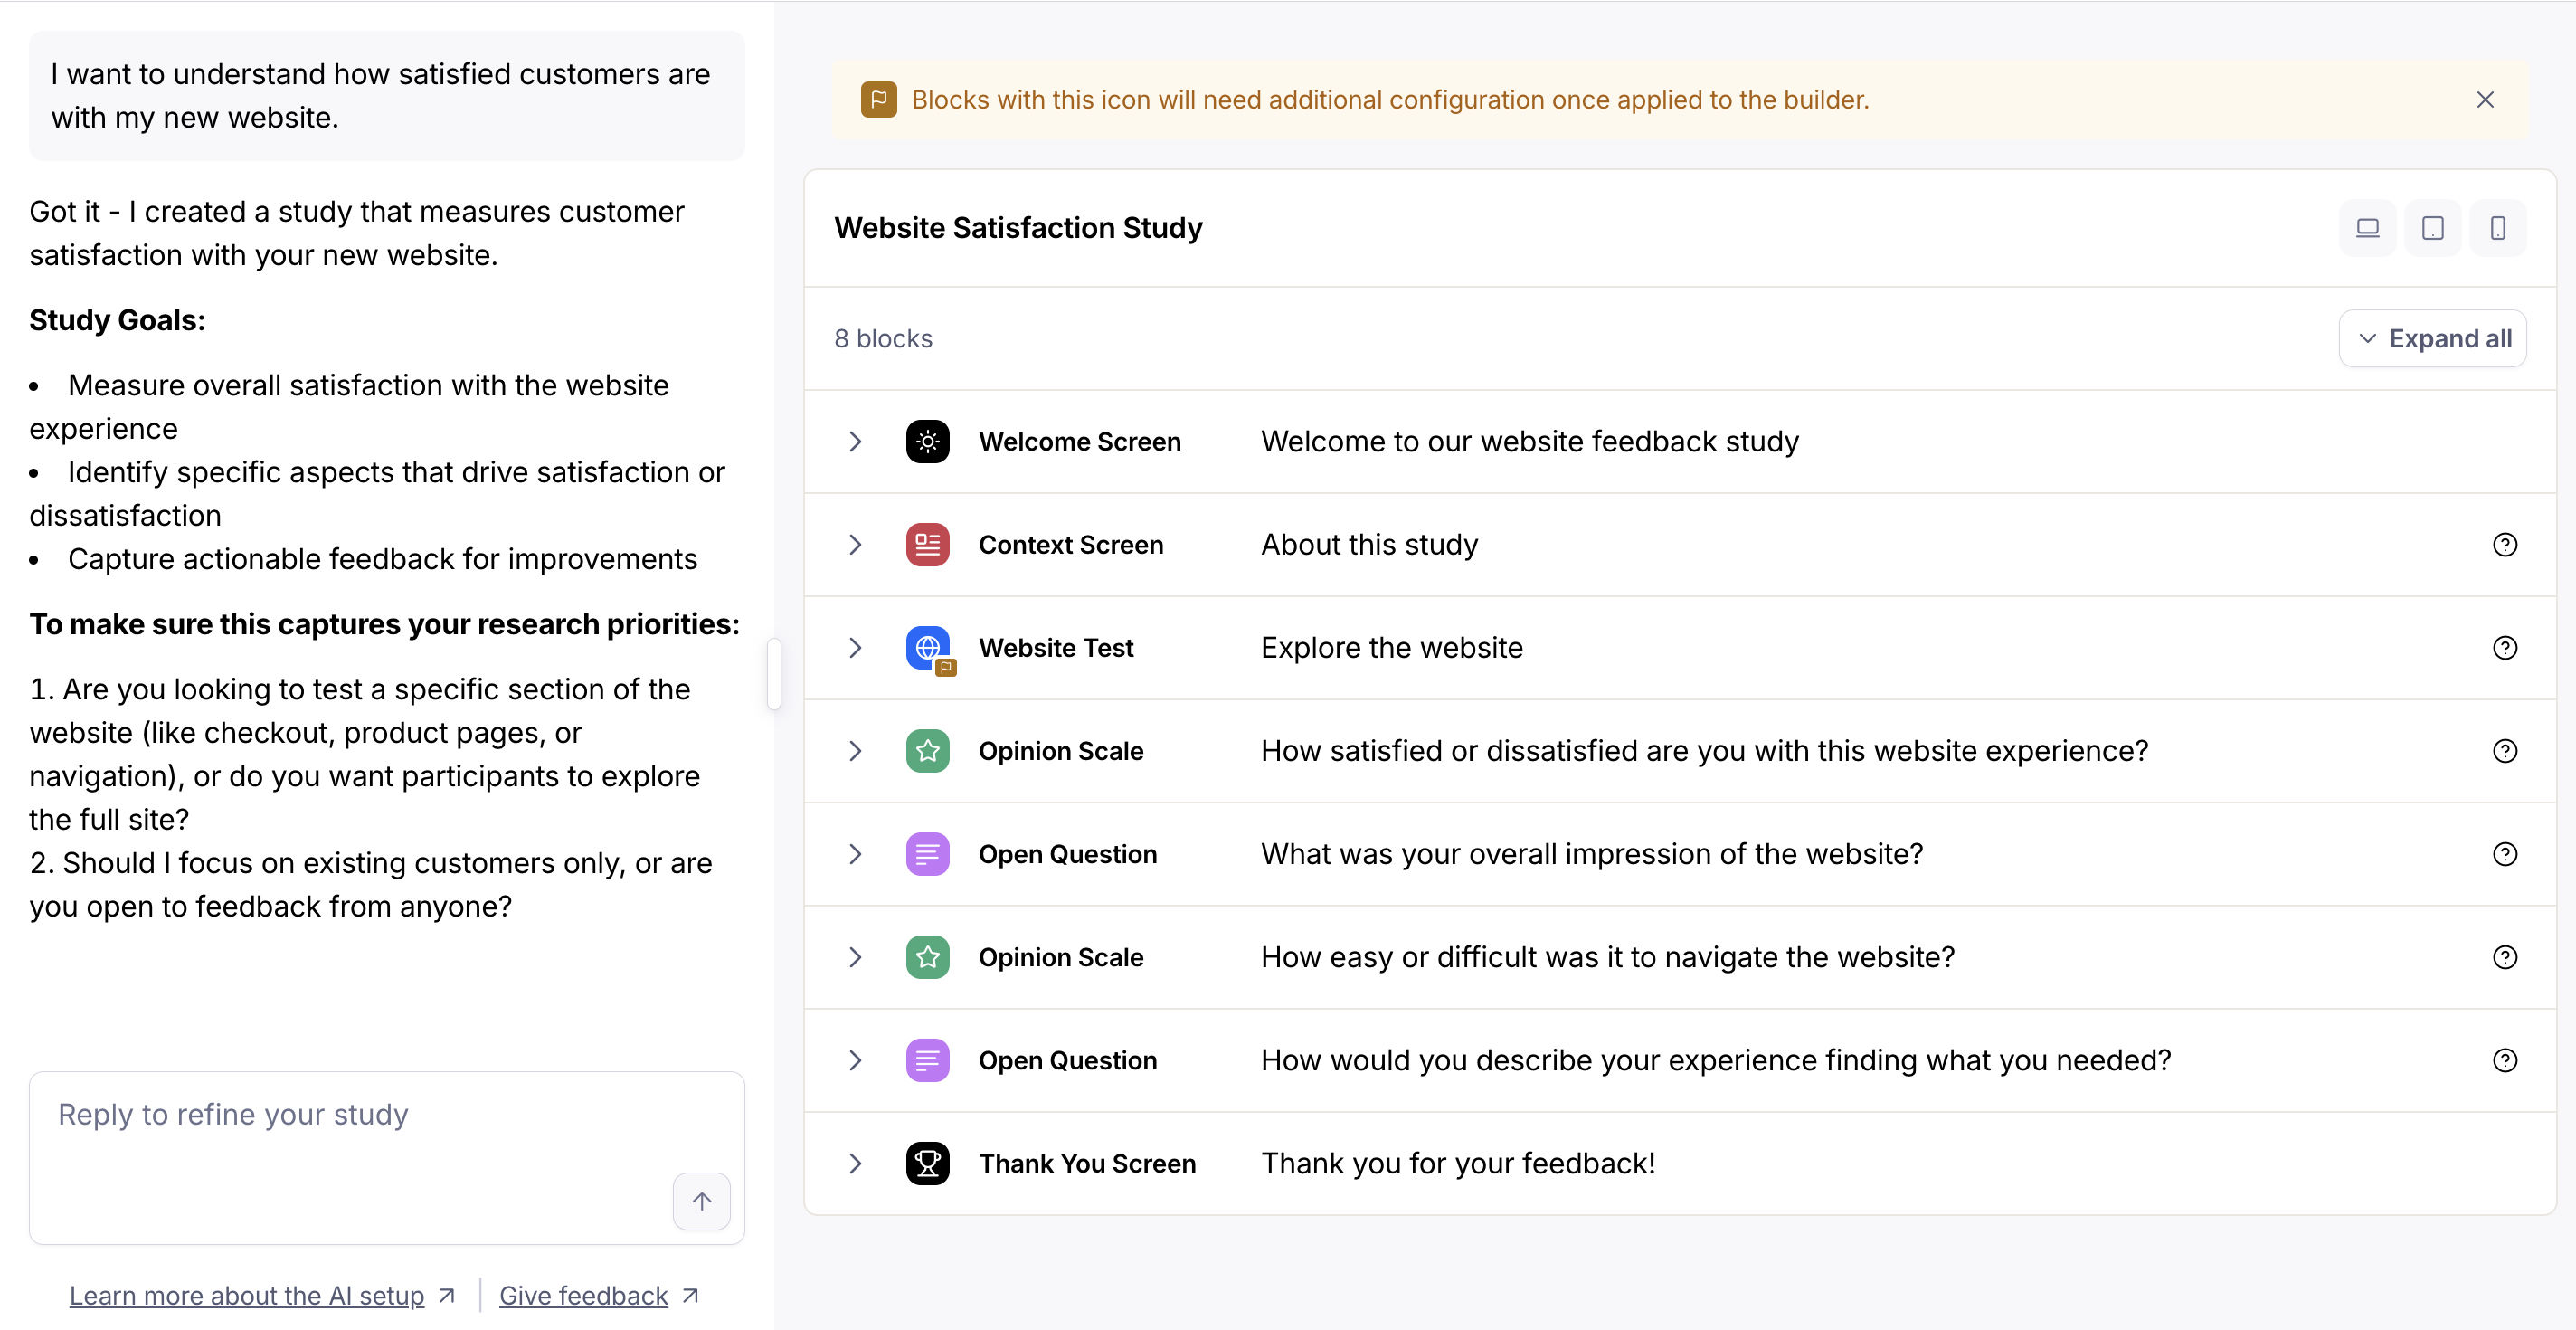Viewport: 2576px width, 1330px height.
Task: Click the Welcome Screen block icon
Action: pos(927,442)
